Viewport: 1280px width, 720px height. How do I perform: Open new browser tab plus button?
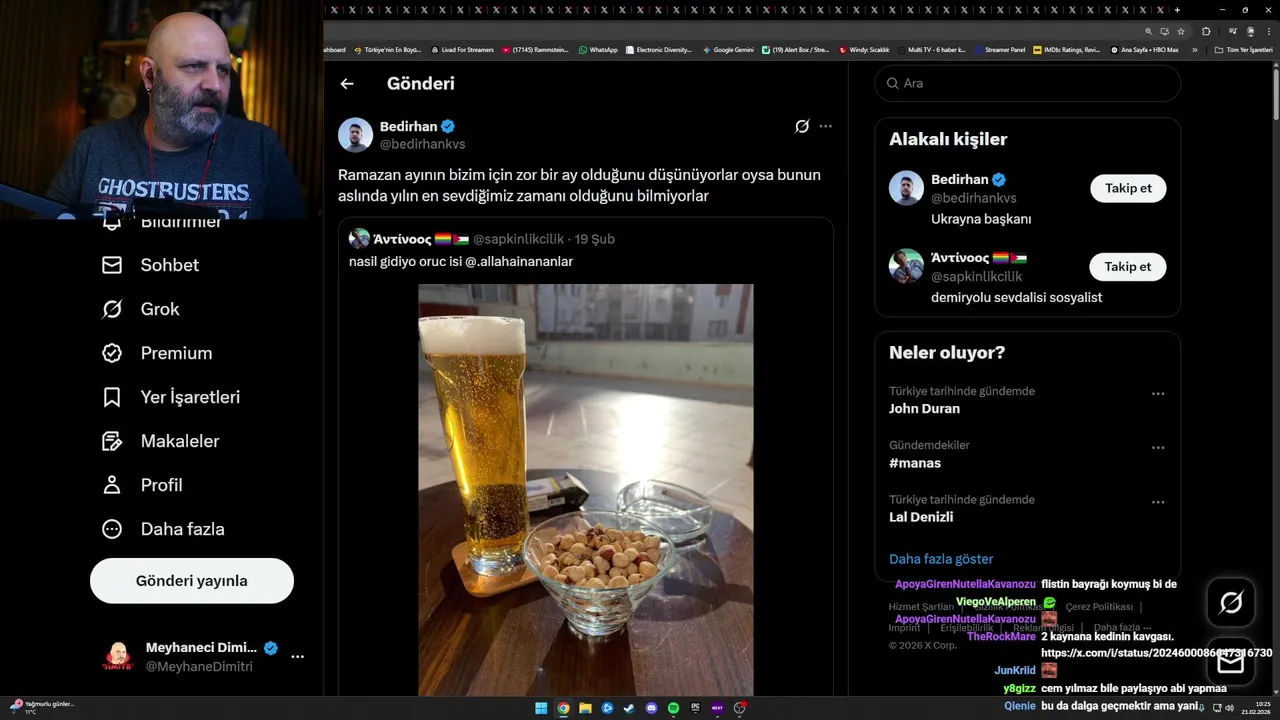pos(1177,10)
